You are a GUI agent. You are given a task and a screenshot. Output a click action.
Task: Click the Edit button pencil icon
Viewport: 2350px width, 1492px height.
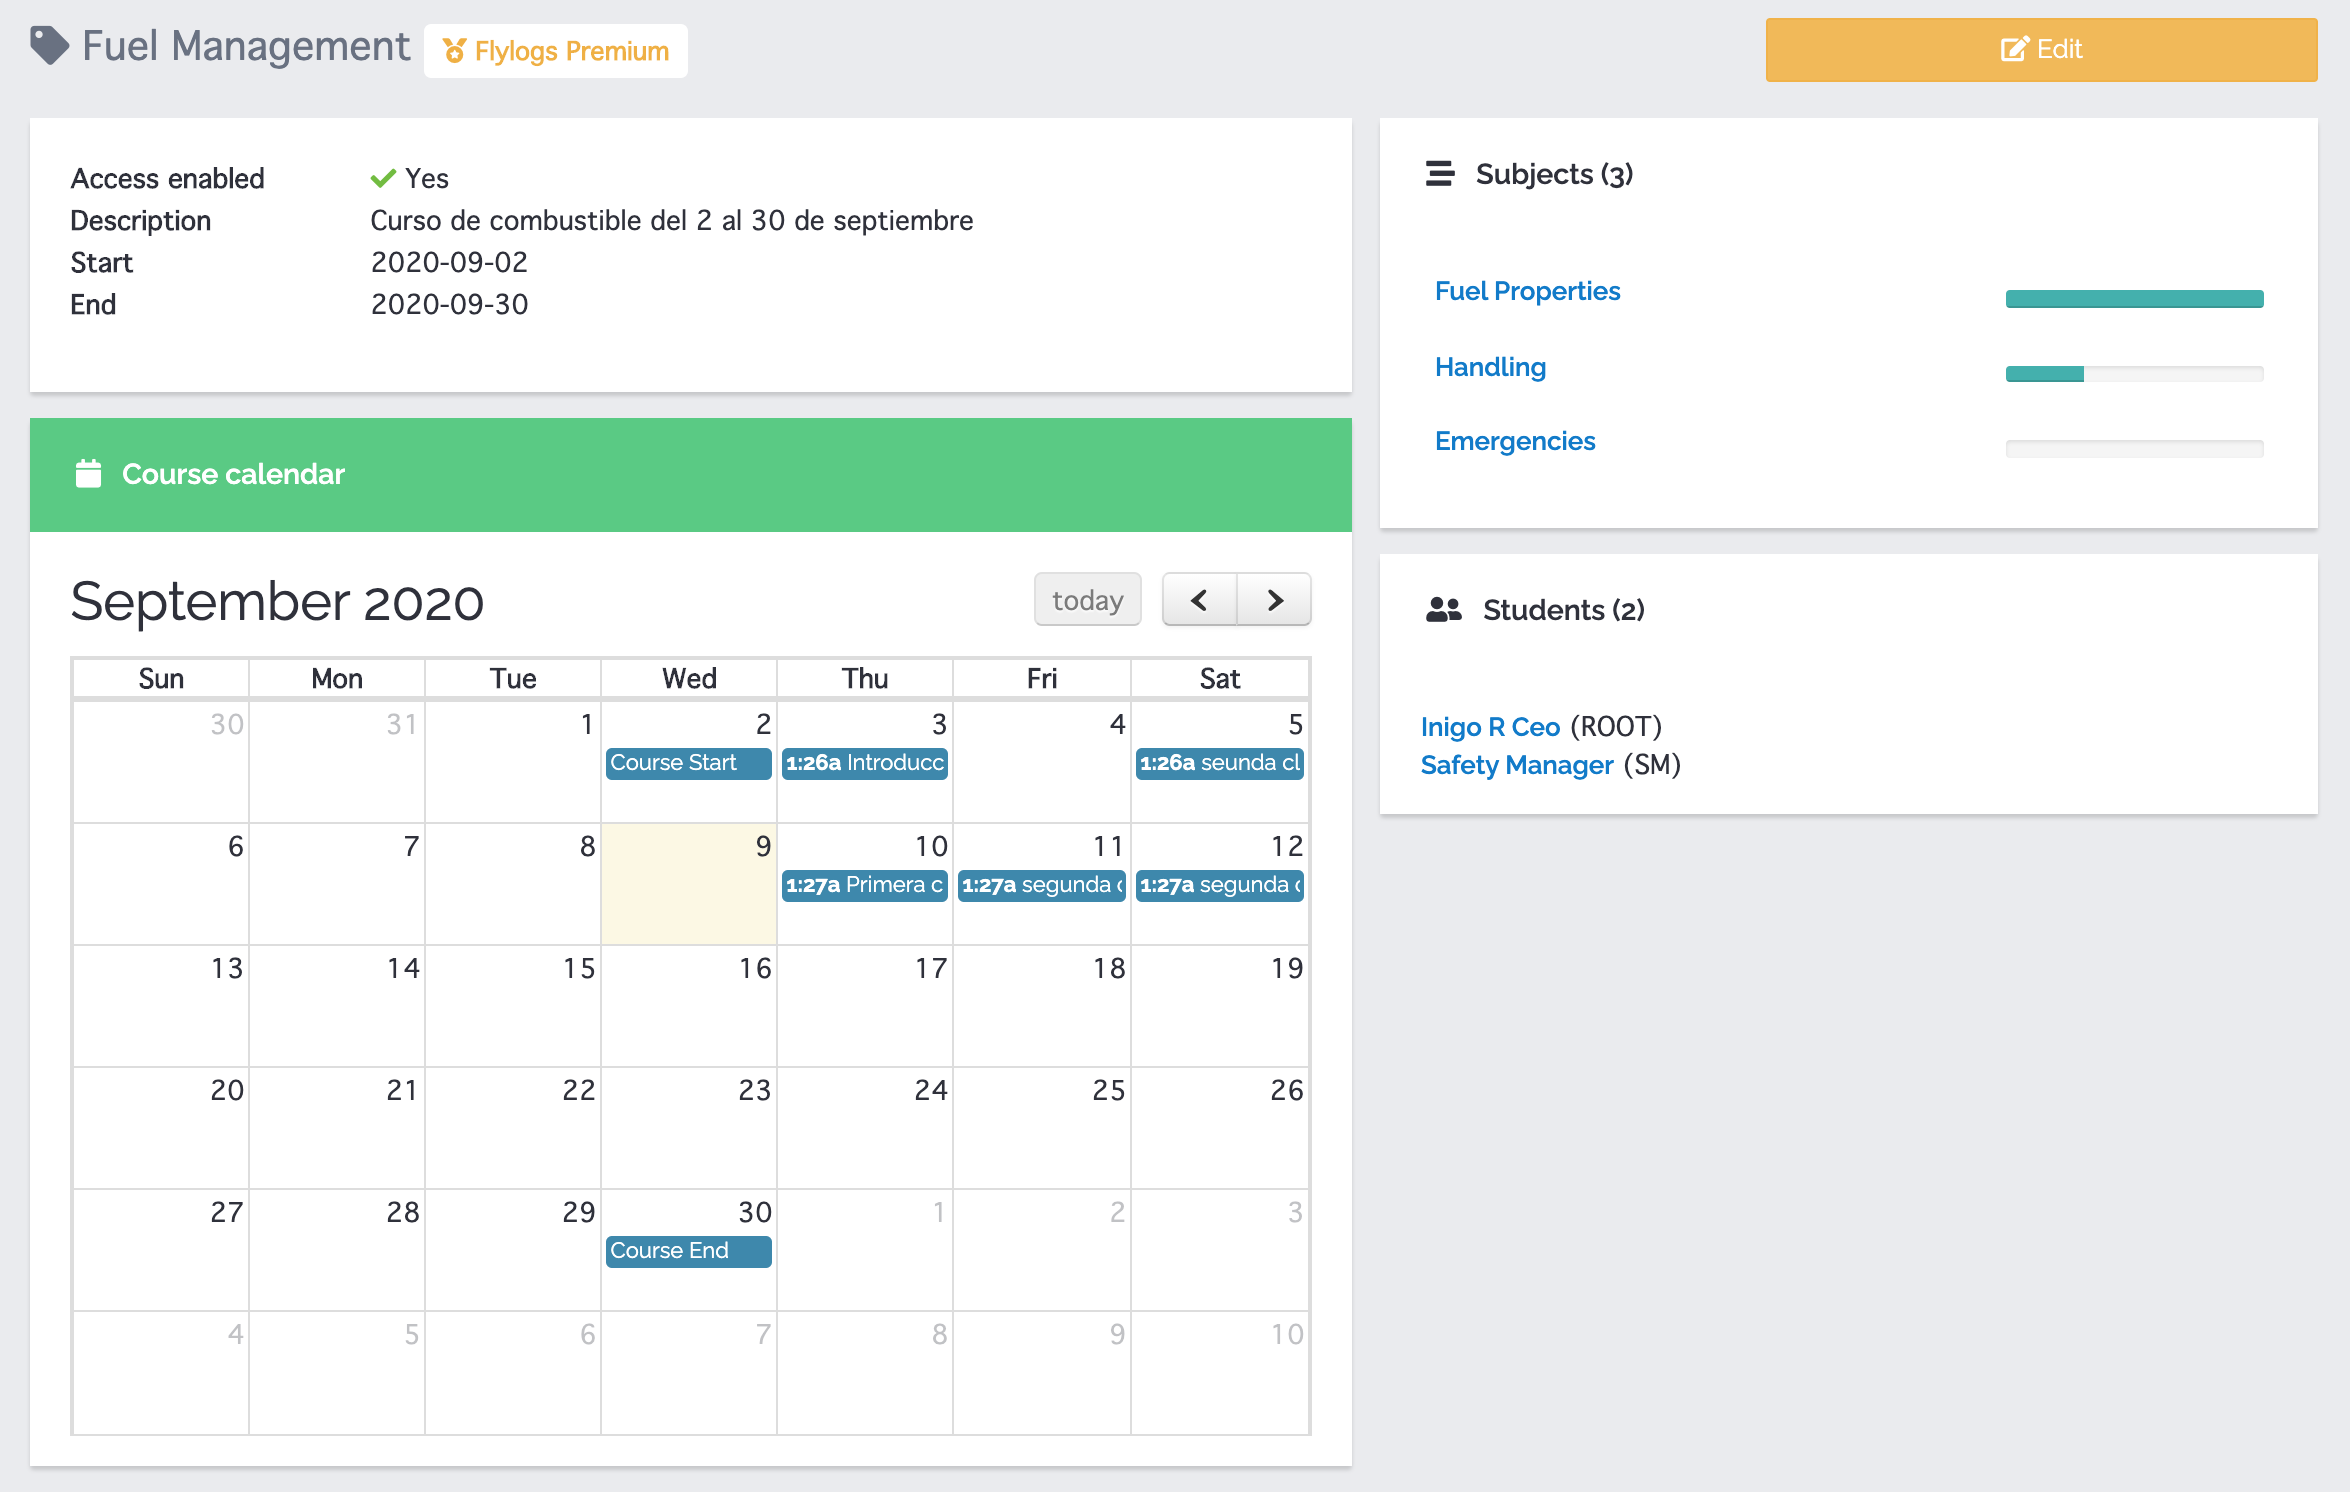[2014, 48]
